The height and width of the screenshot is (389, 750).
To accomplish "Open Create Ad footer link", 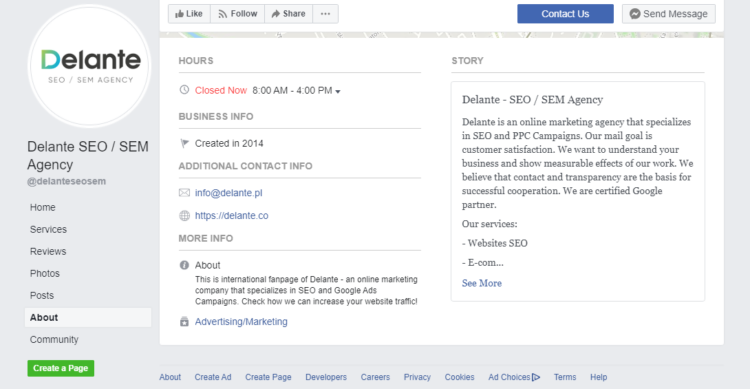I will tap(213, 377).
